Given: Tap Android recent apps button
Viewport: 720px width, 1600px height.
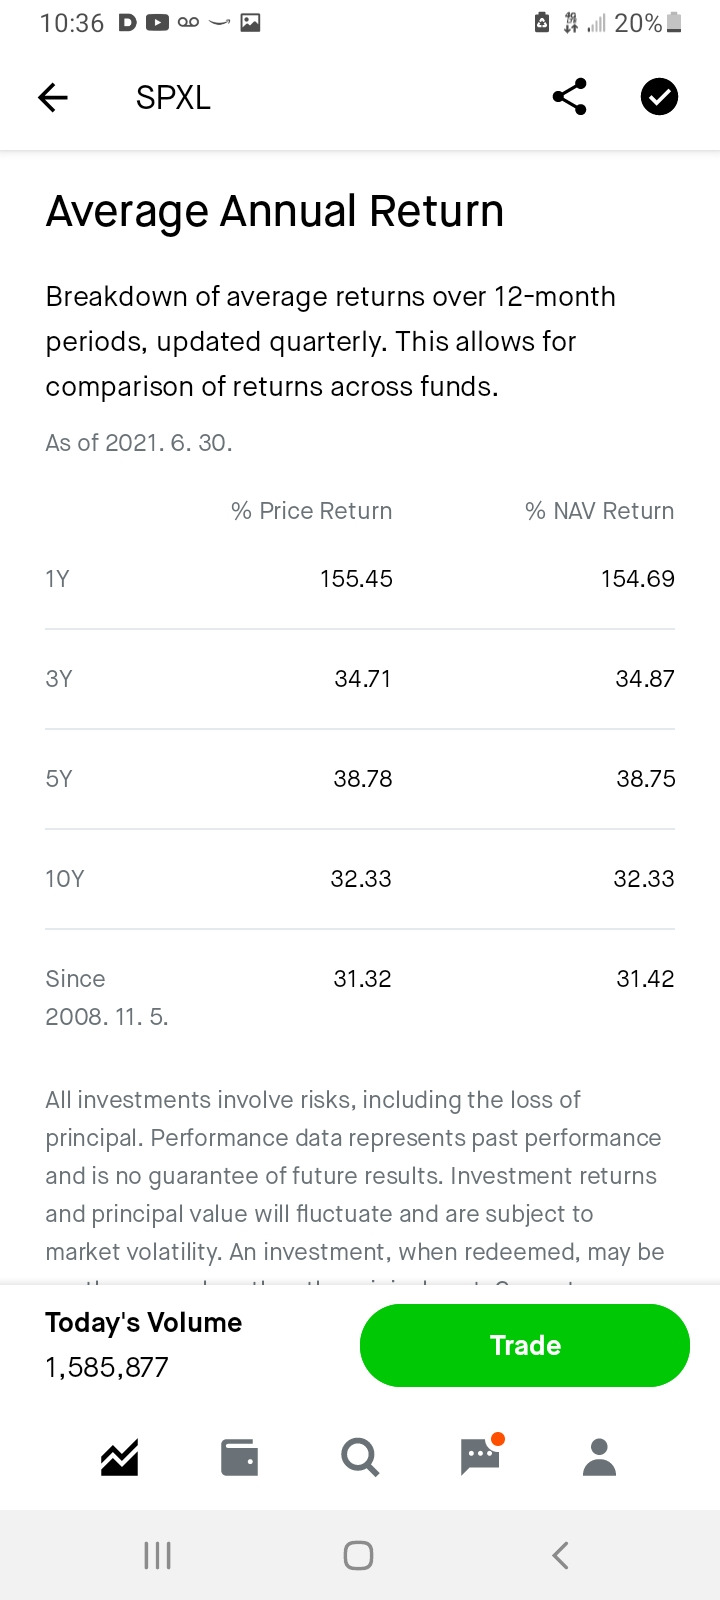Looking at the screenshot, I should [158, 1555].
